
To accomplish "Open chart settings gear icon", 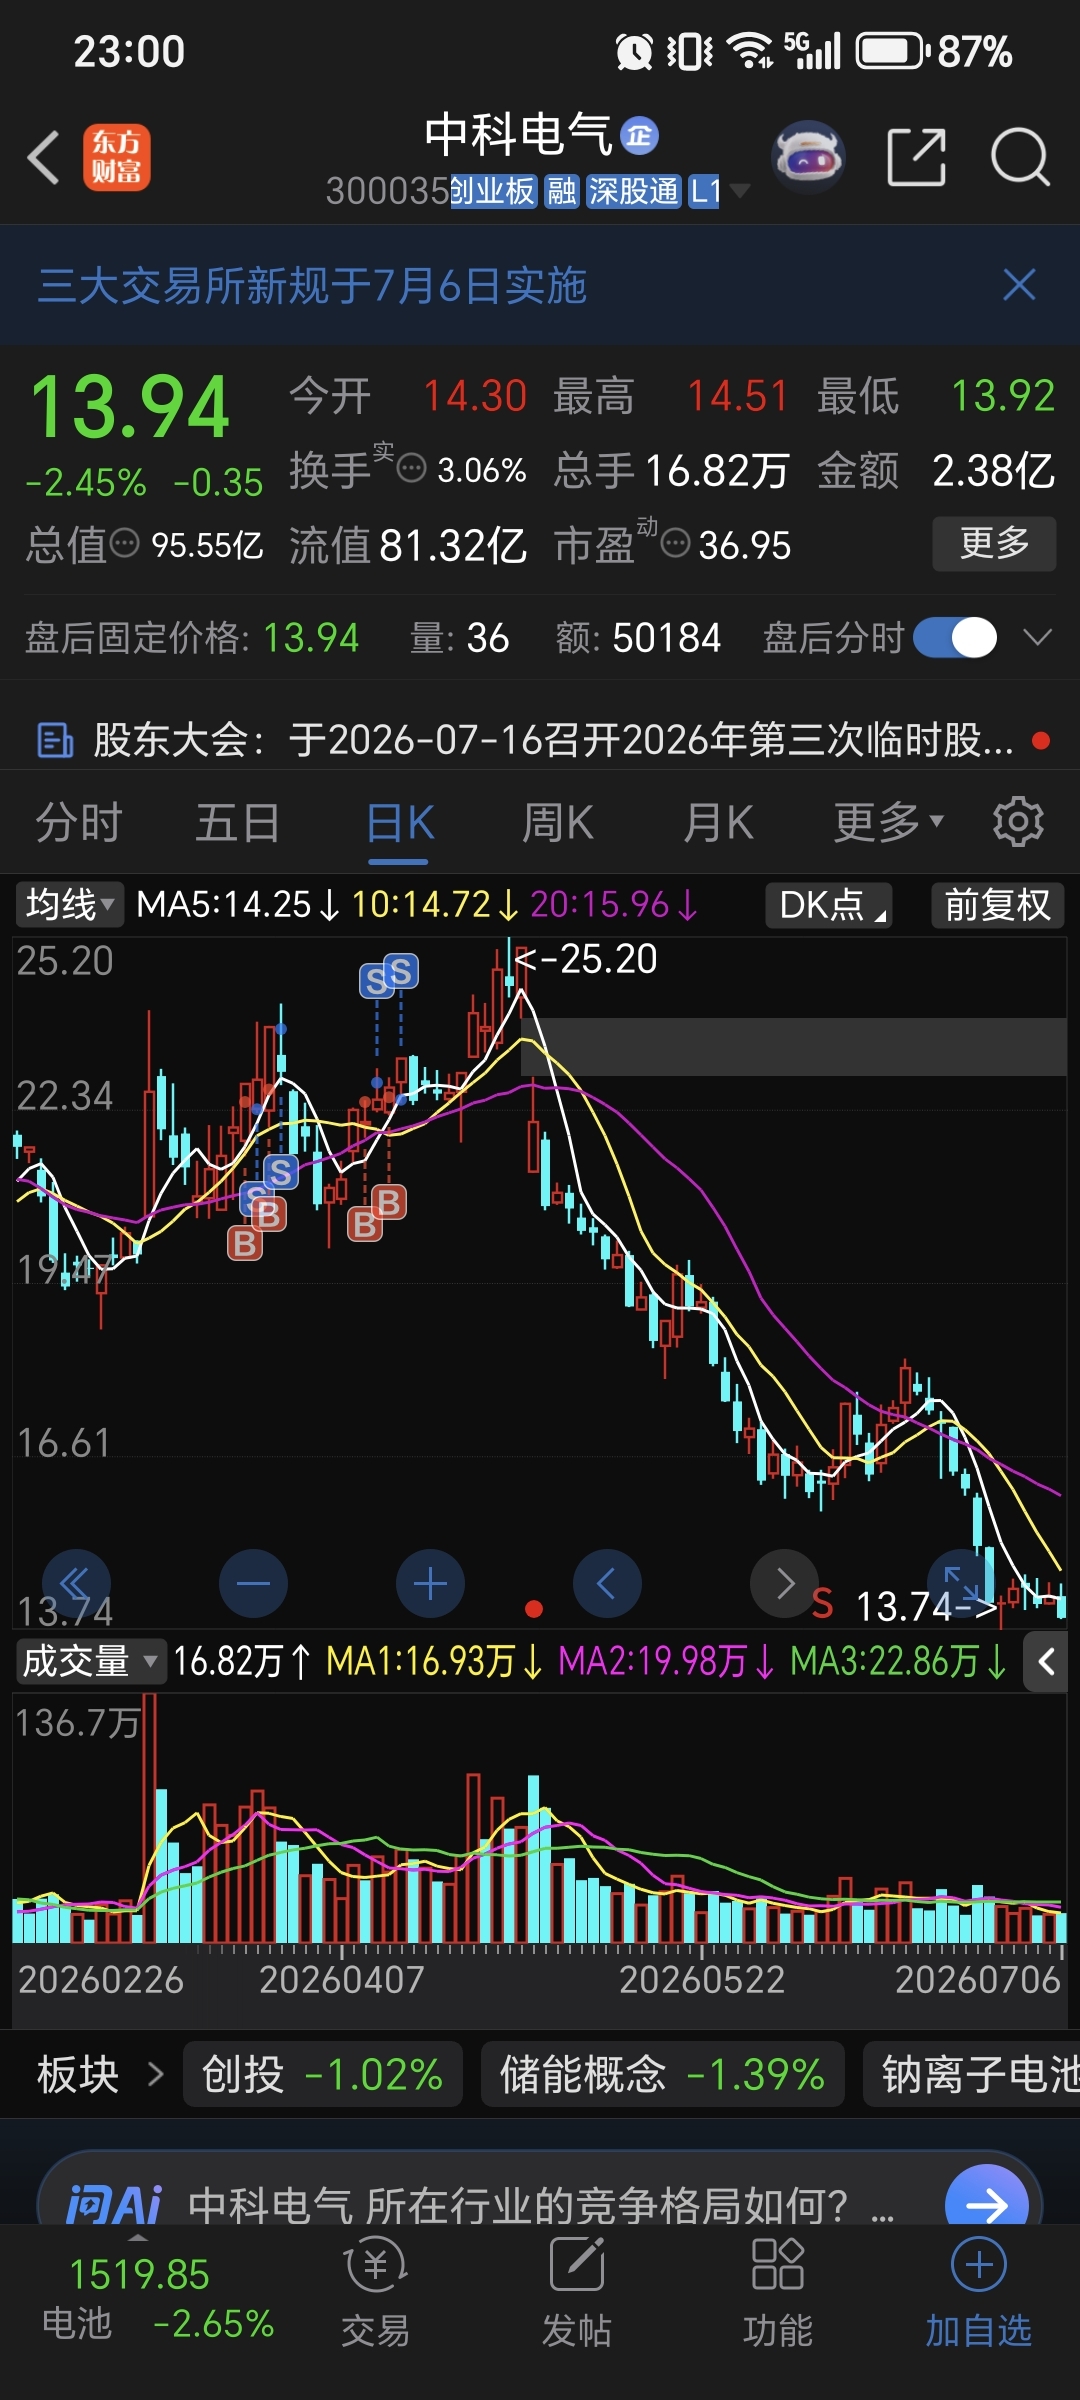I will (1018, 822).
